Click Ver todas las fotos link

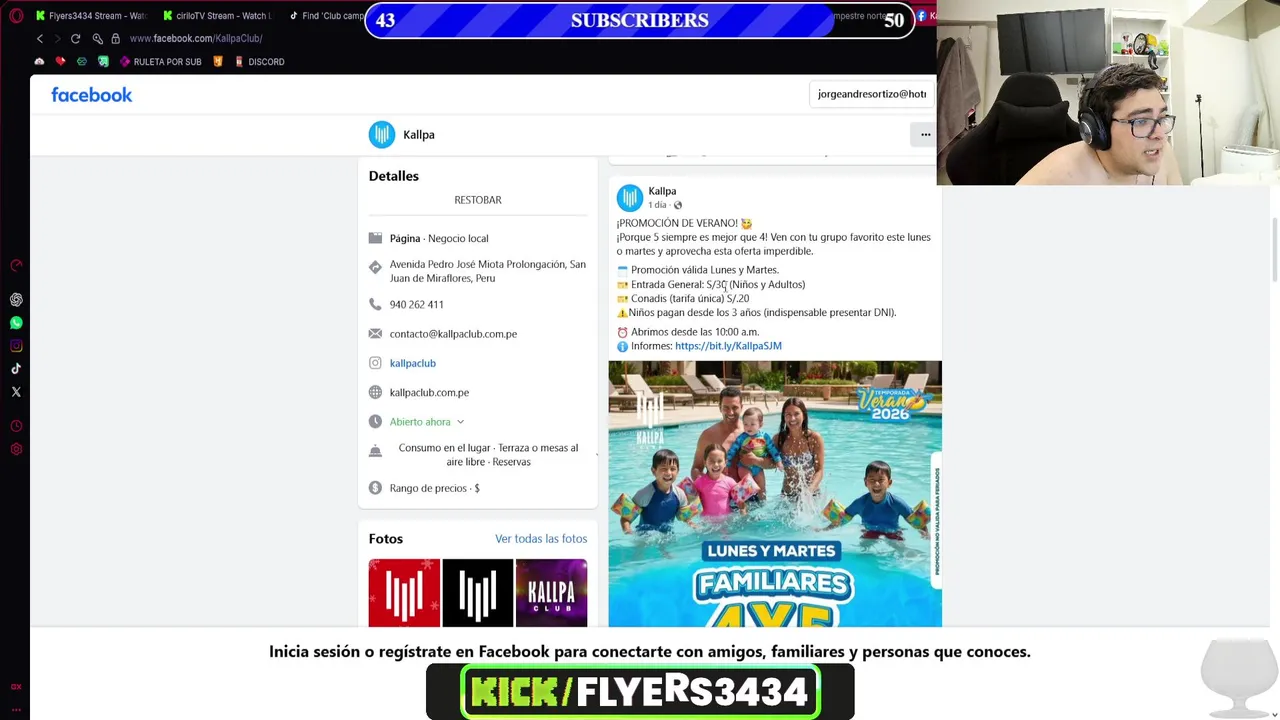coord(541,539)
